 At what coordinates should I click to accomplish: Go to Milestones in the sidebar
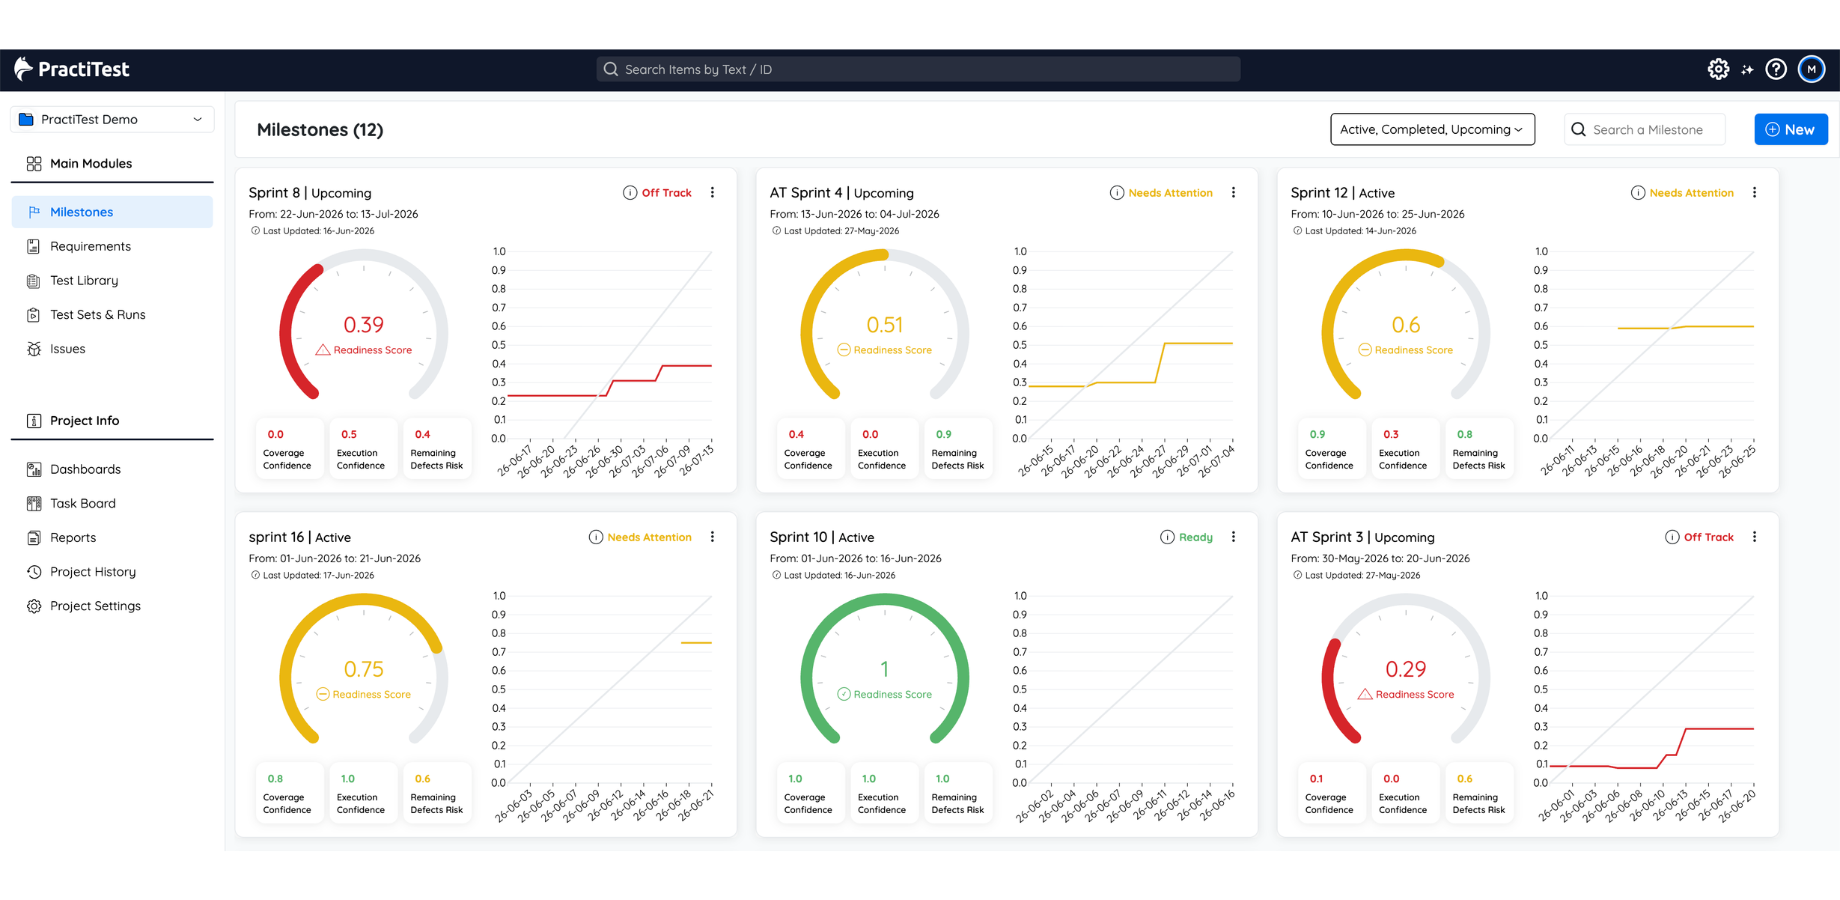click(x=112, y=212)
